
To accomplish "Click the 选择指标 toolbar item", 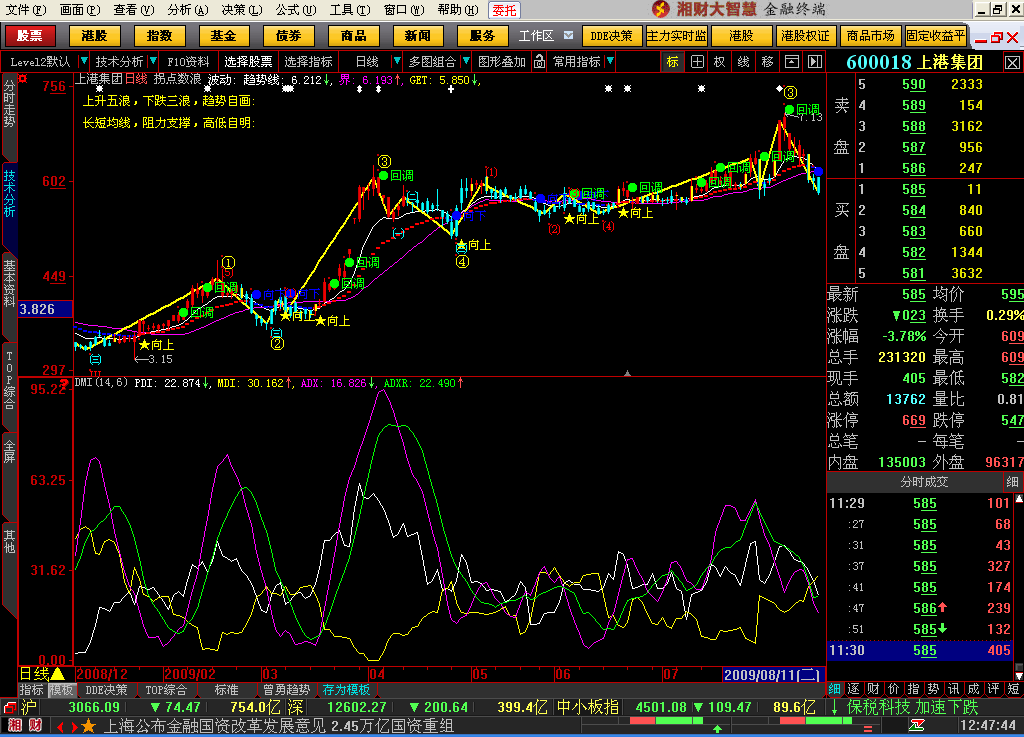I will click(308, 62).
